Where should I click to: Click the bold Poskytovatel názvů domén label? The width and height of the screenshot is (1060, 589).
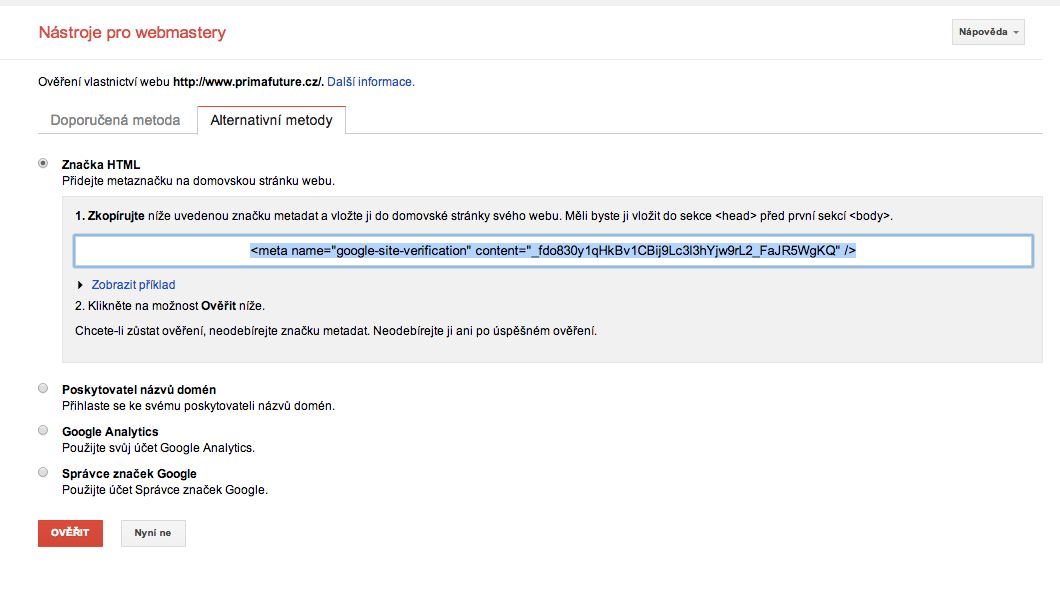[139, 389]
